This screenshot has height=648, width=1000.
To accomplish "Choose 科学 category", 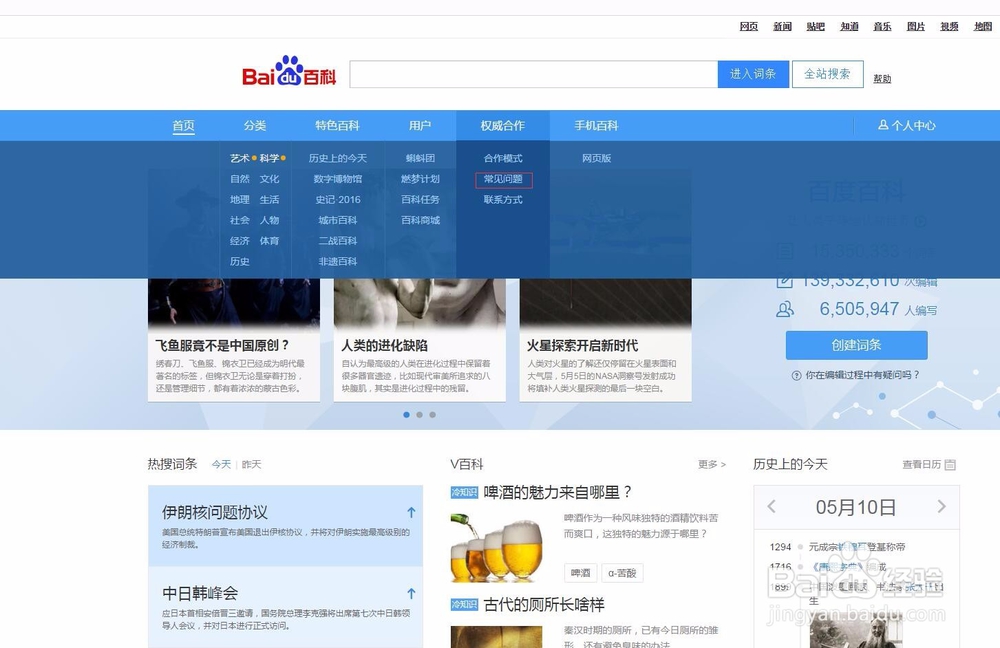I will pos(269,158).
